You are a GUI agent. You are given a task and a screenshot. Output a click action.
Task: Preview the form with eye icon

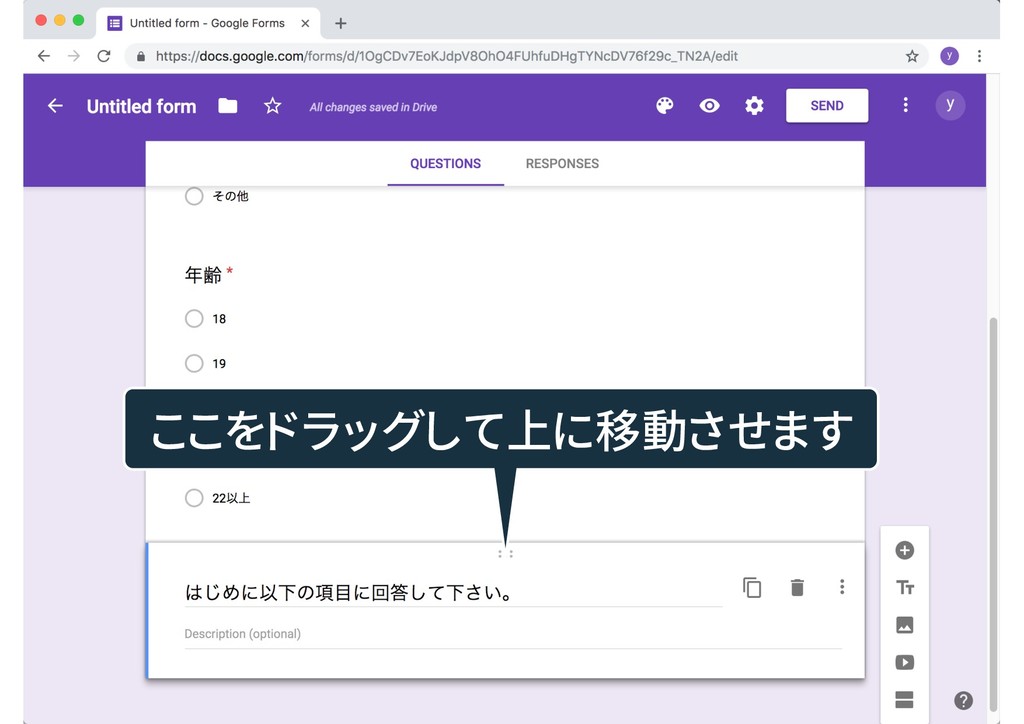[x=709, y=106]
